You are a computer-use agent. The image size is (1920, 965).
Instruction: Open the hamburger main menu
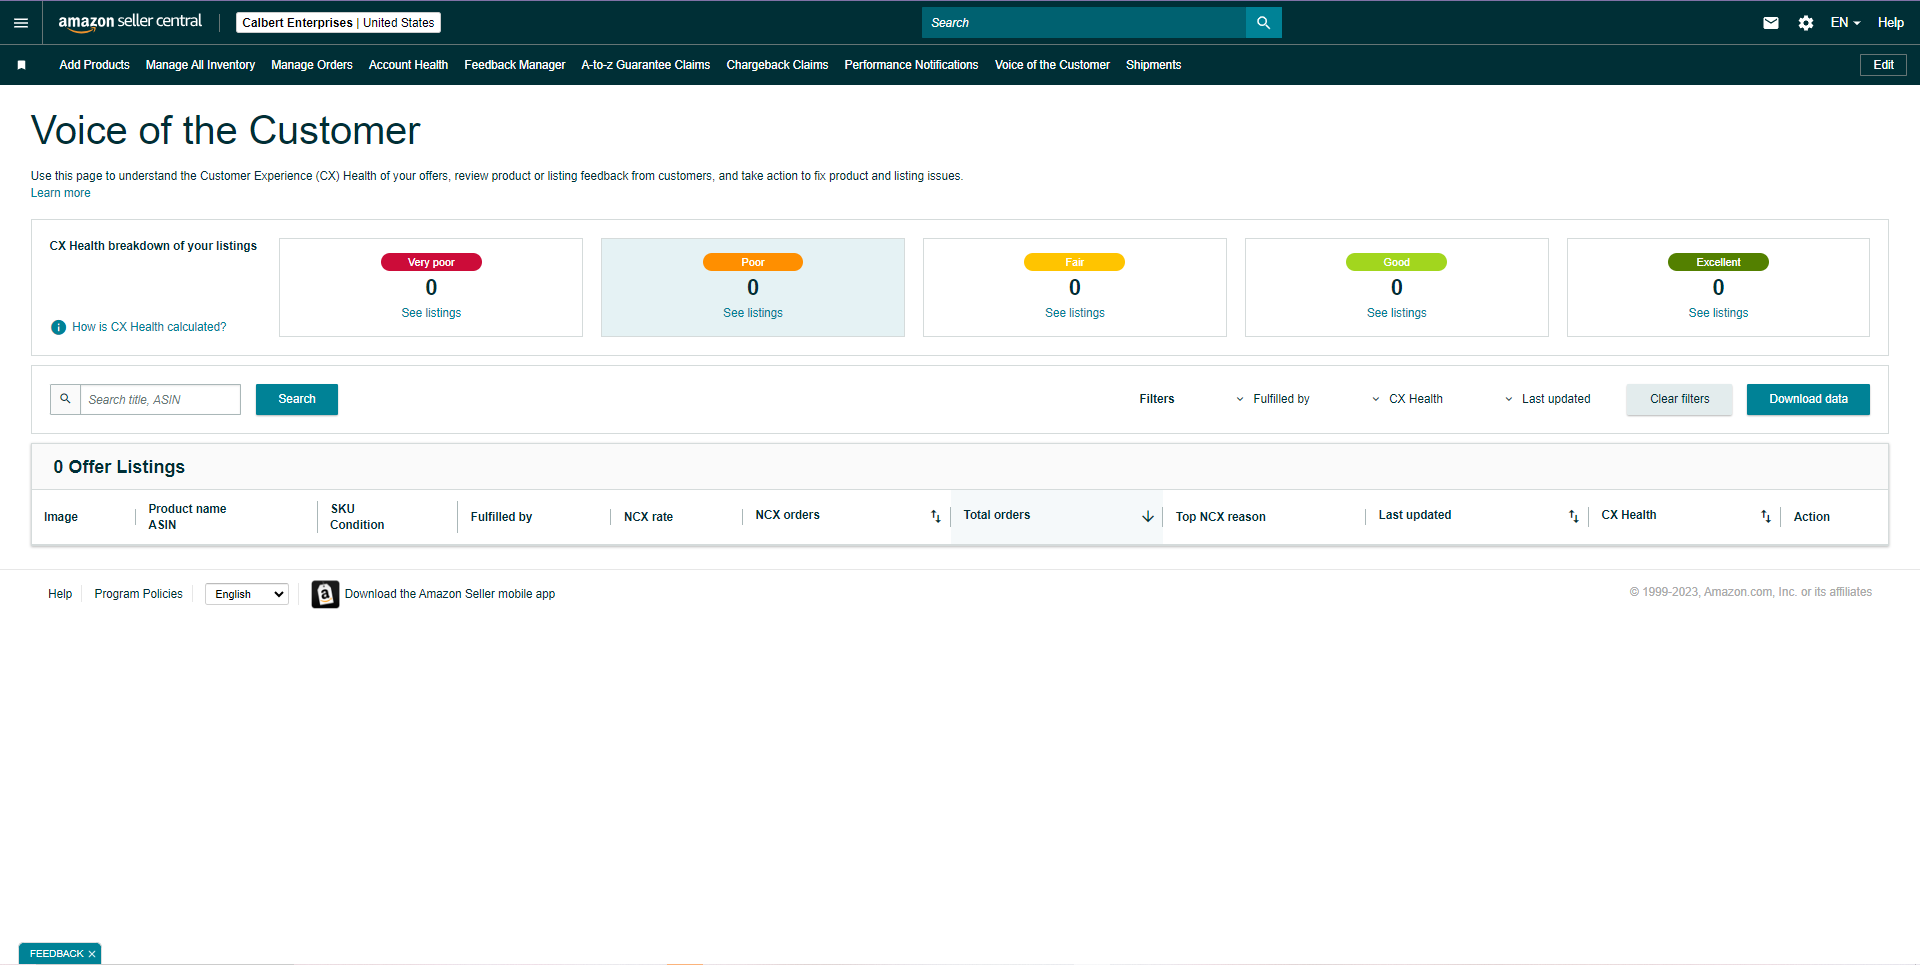tap(21, 22)
